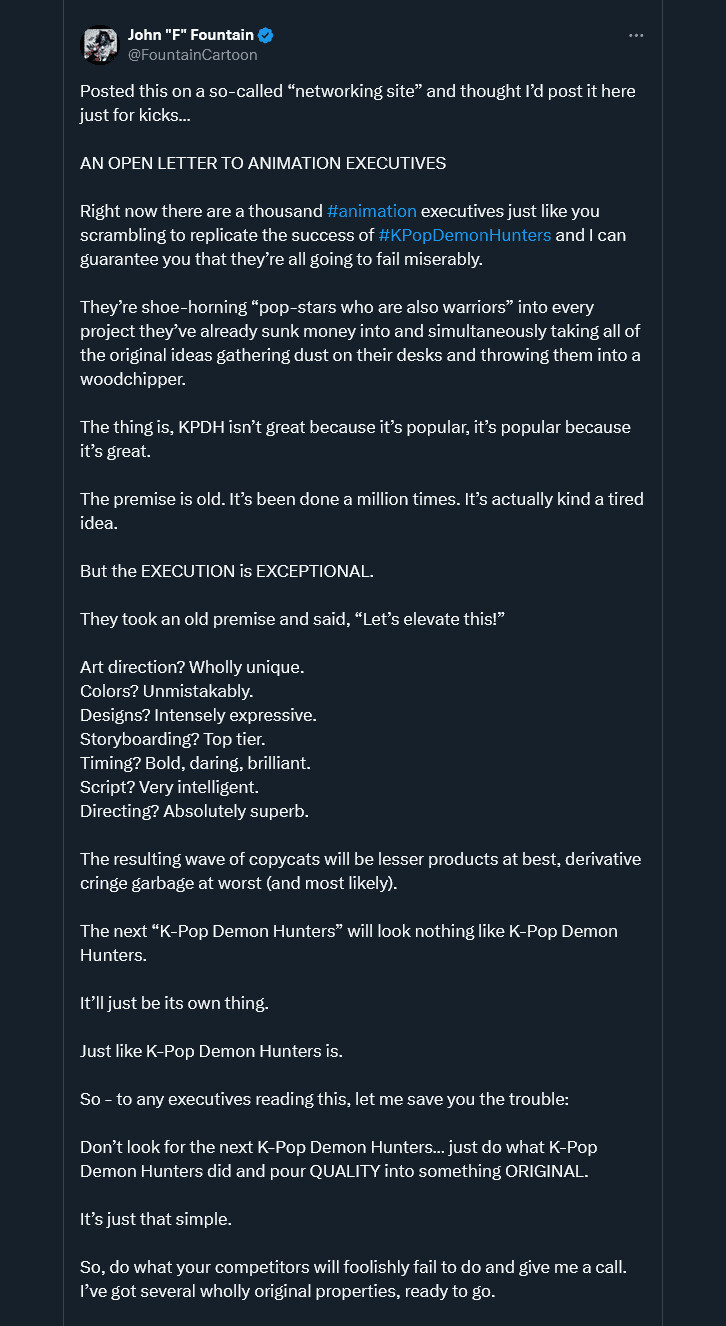Open John "F" Fountain's profile avatar
This screenshot has width=726, height=1326.
pyautogui.click(x=99, y=45)
